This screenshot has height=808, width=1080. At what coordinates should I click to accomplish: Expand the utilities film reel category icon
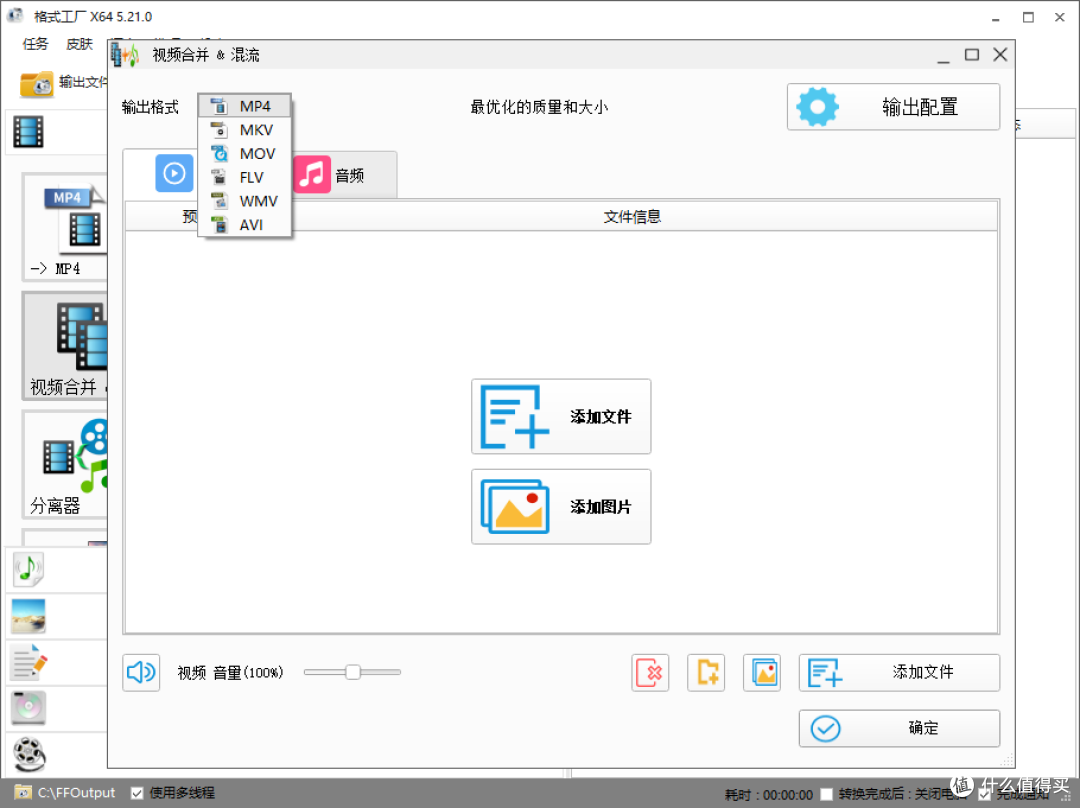29,754
